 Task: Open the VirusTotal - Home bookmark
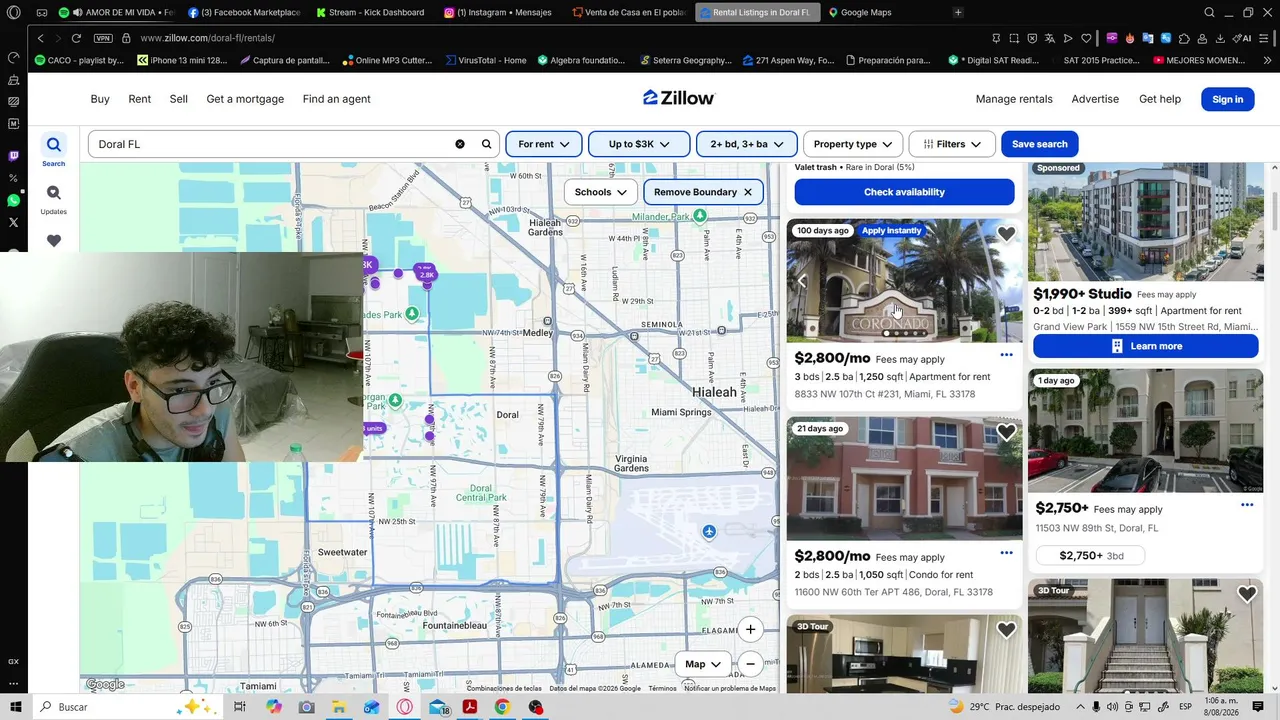[485, 60]
